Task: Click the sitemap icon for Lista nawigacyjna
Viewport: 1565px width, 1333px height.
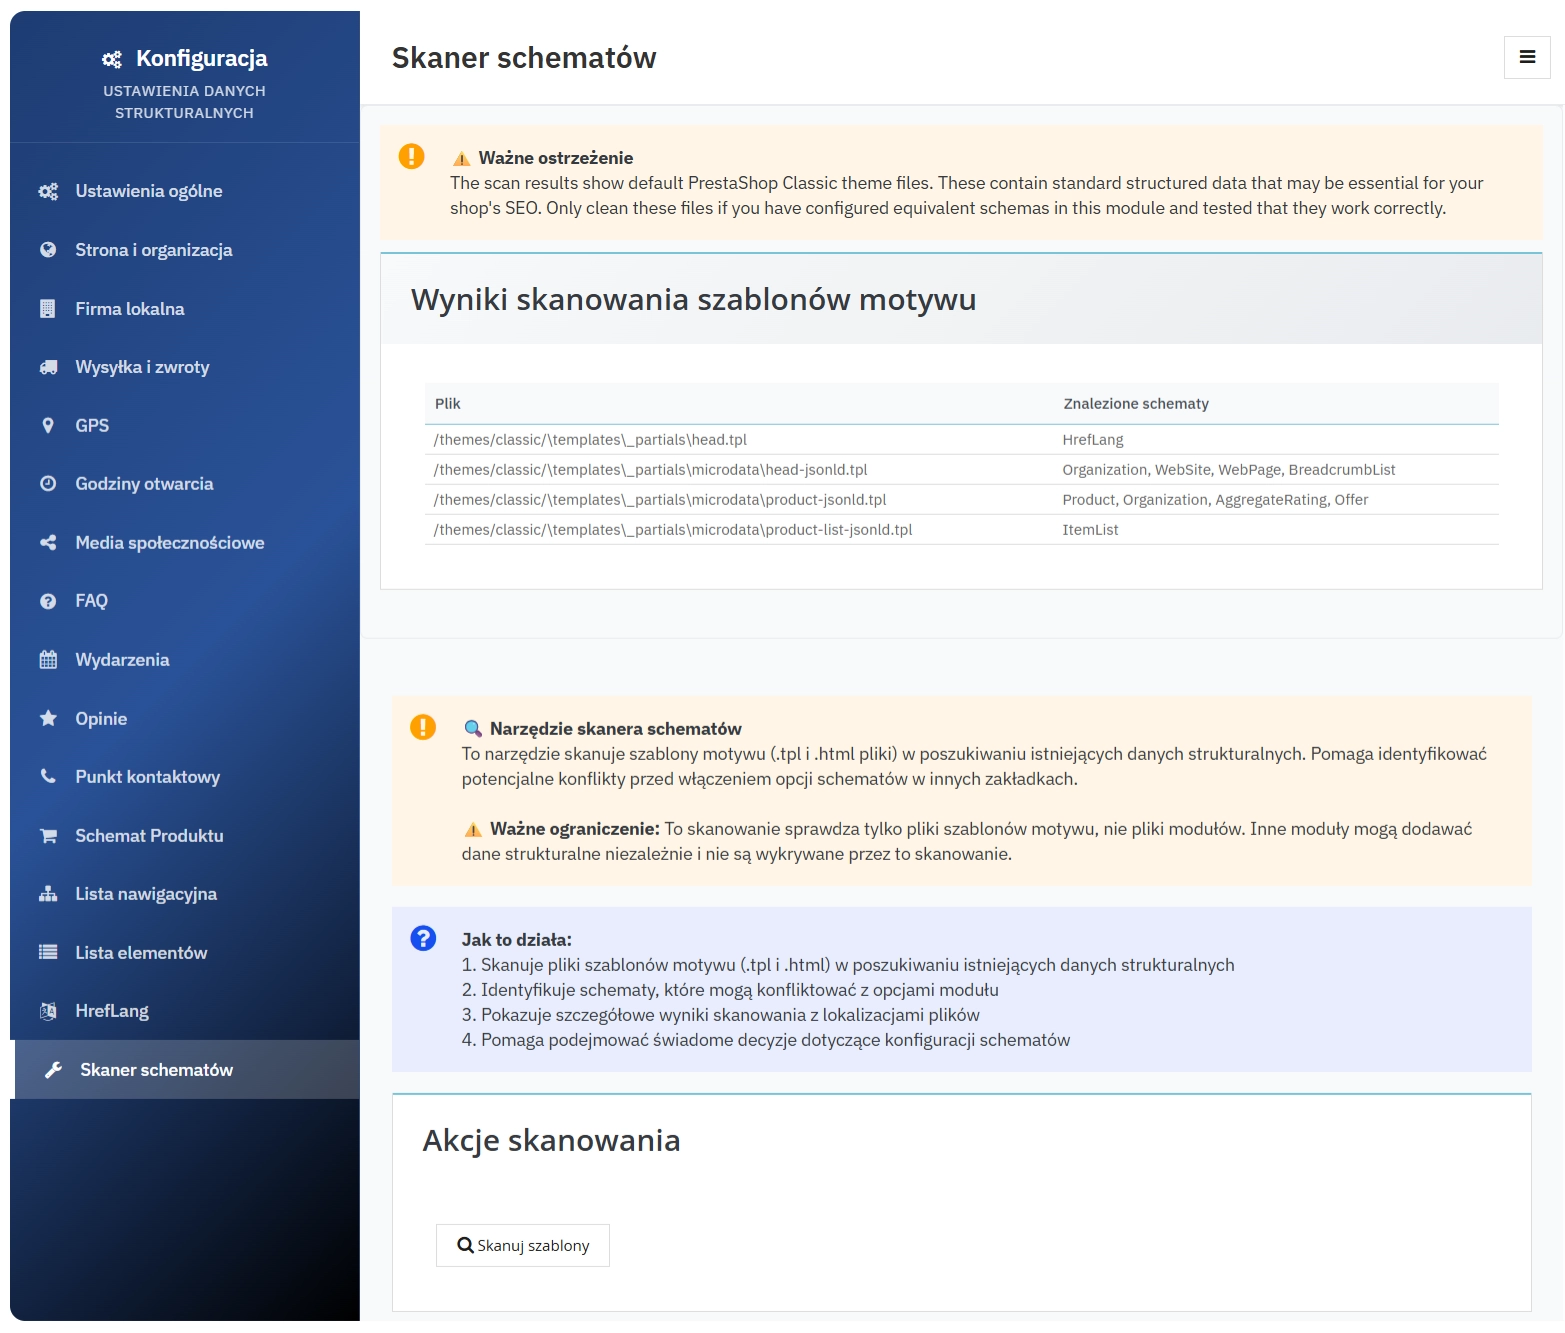Action: (x=48, y=894)
